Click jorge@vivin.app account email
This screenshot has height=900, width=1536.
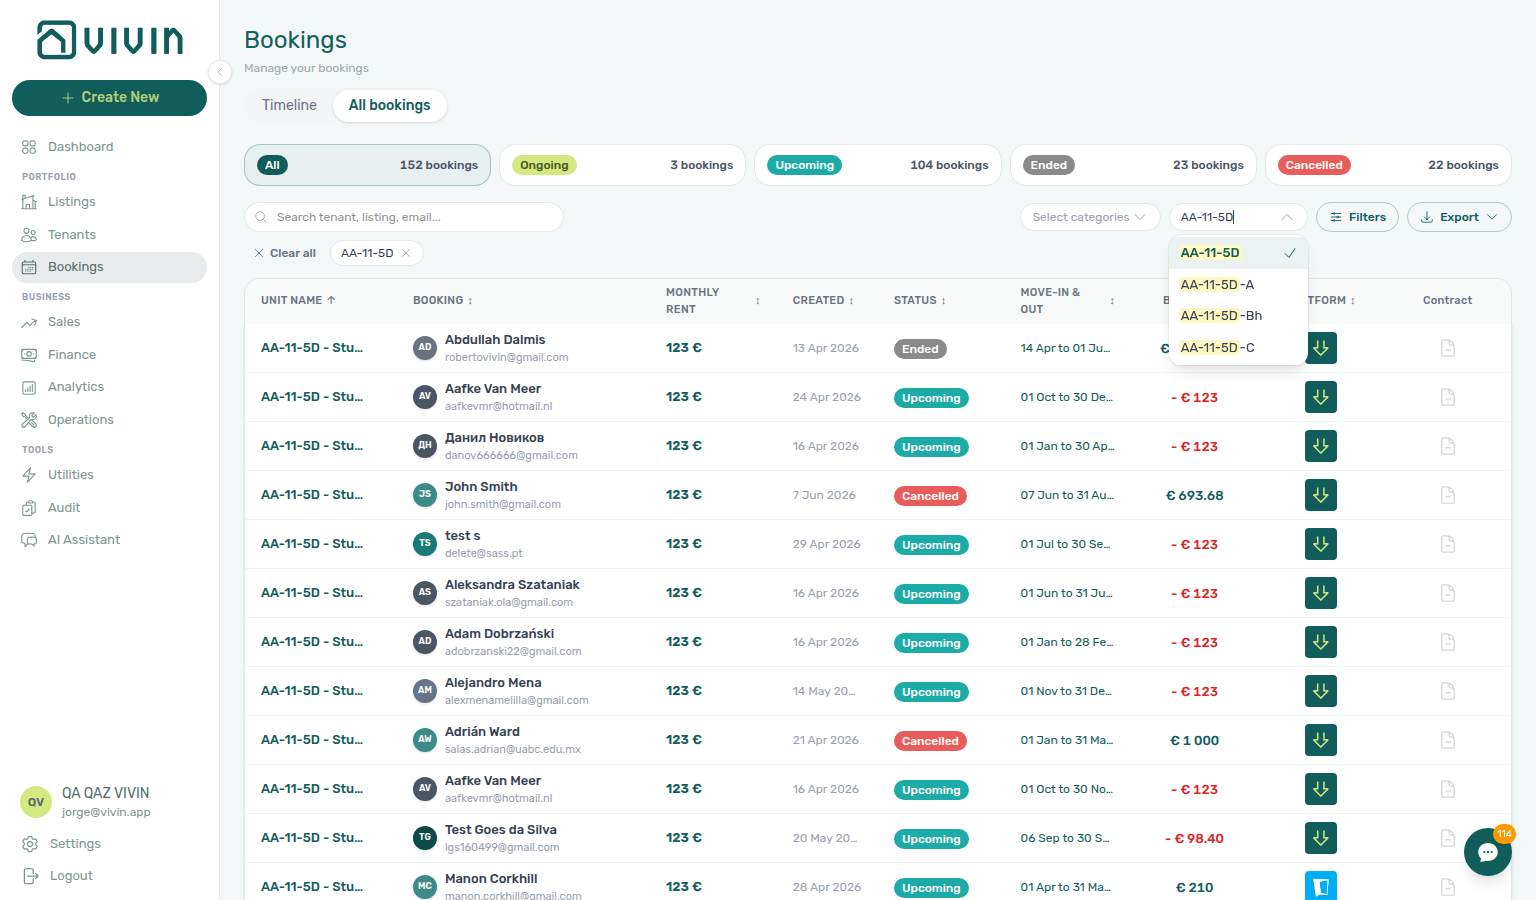(x=106, y=812)
